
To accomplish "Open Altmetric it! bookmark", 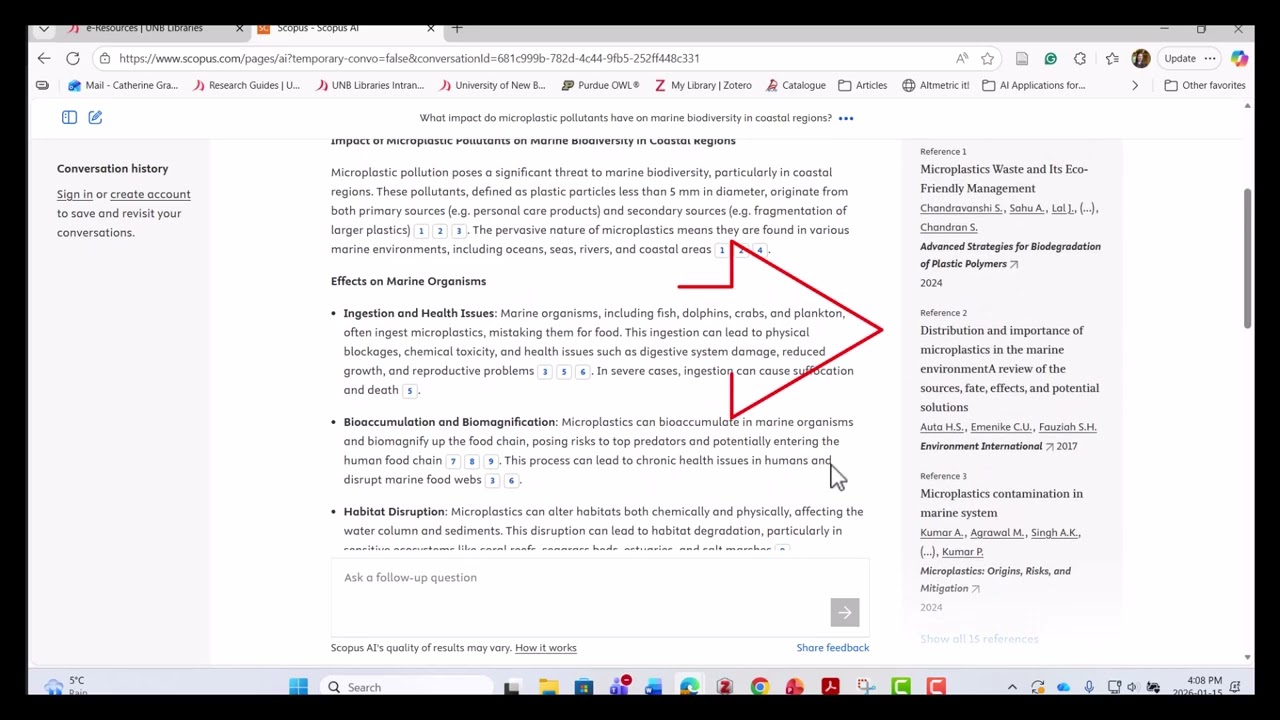I will coord(936,86).
